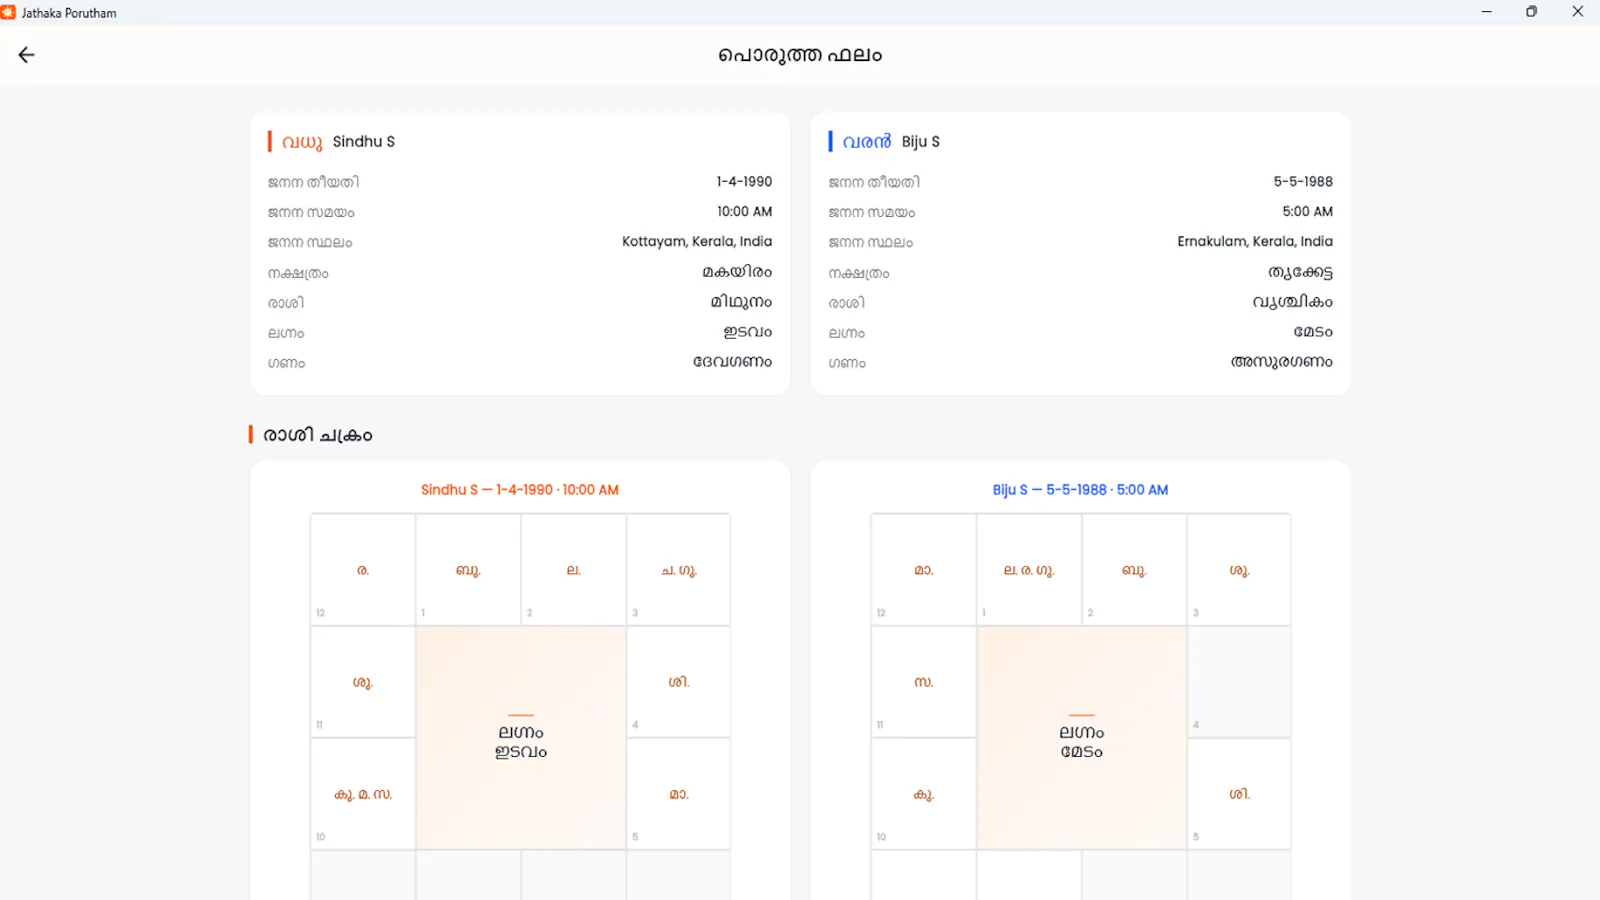Click the birthplace "Ernakulam, Kerala, India"
This screenshot has height=900, width=1600.
1255,242
